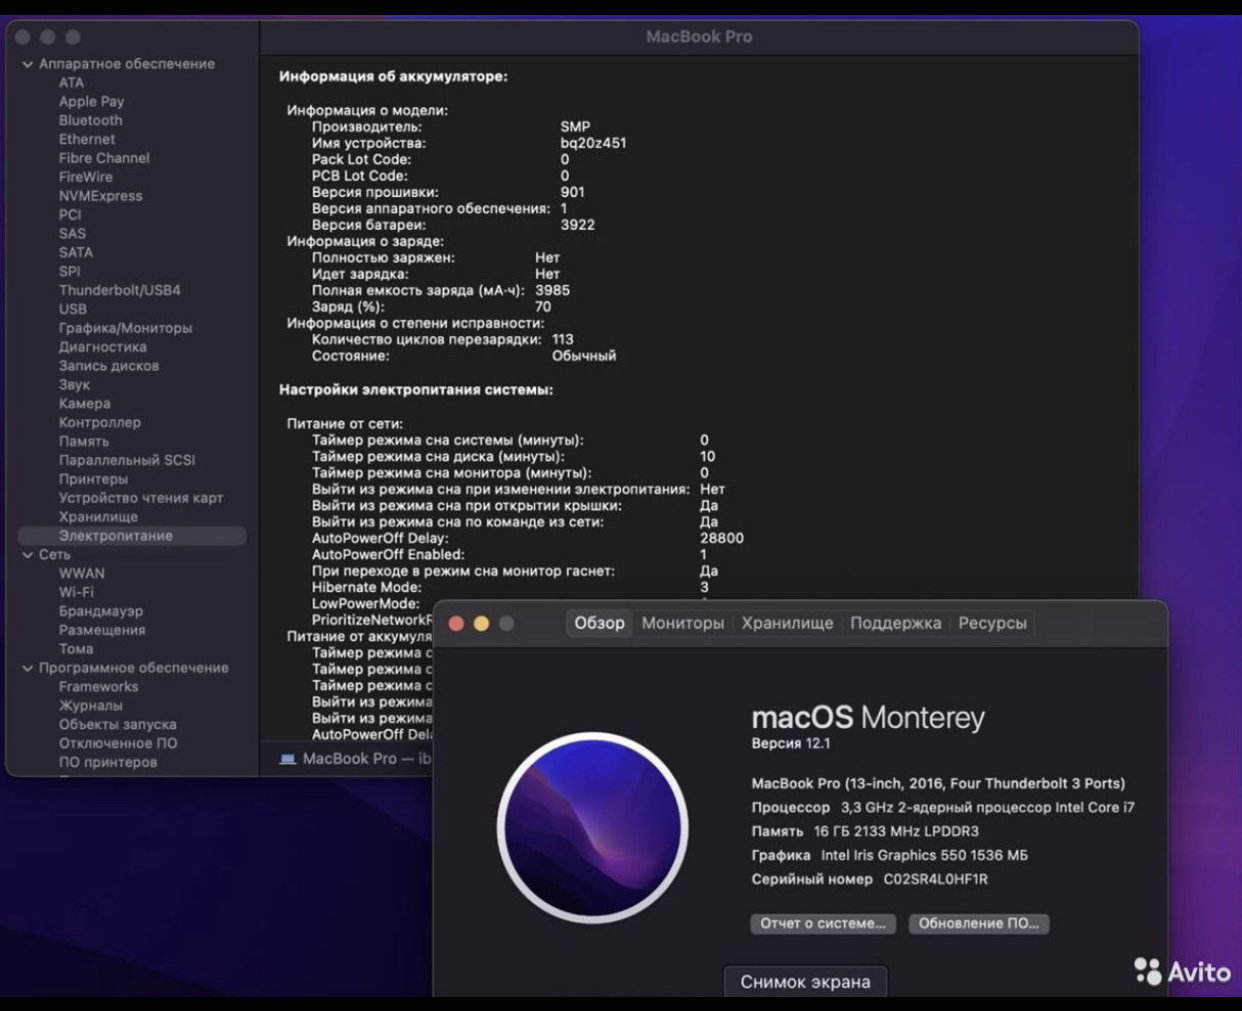Select ATA in the sidebar
The height and width of the screenshot is (1011, 1242).
pos(71,83)
